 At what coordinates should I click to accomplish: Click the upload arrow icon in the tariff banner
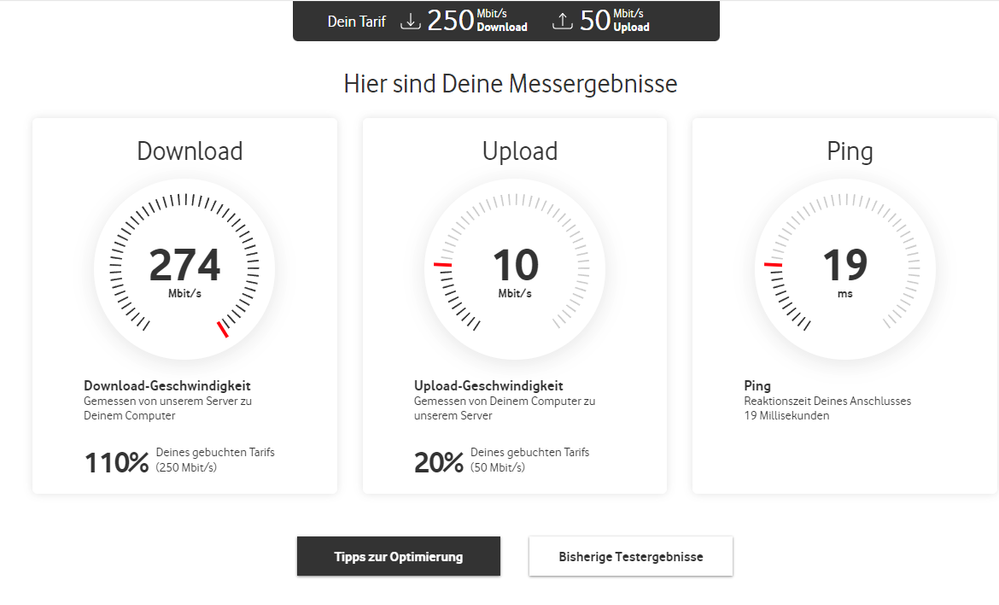point(561,20)
